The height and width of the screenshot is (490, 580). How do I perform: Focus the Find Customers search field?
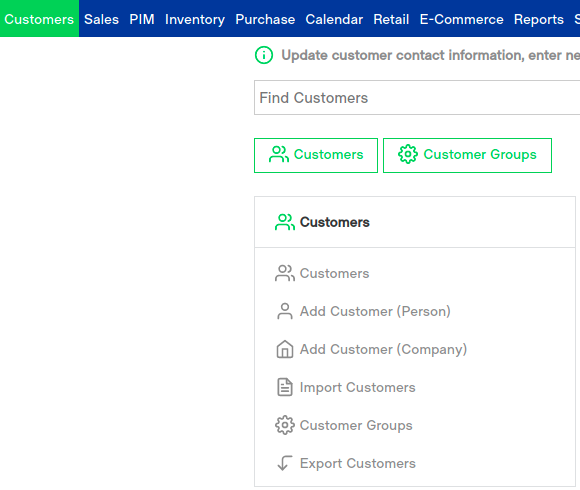click(x=417, y=98)
